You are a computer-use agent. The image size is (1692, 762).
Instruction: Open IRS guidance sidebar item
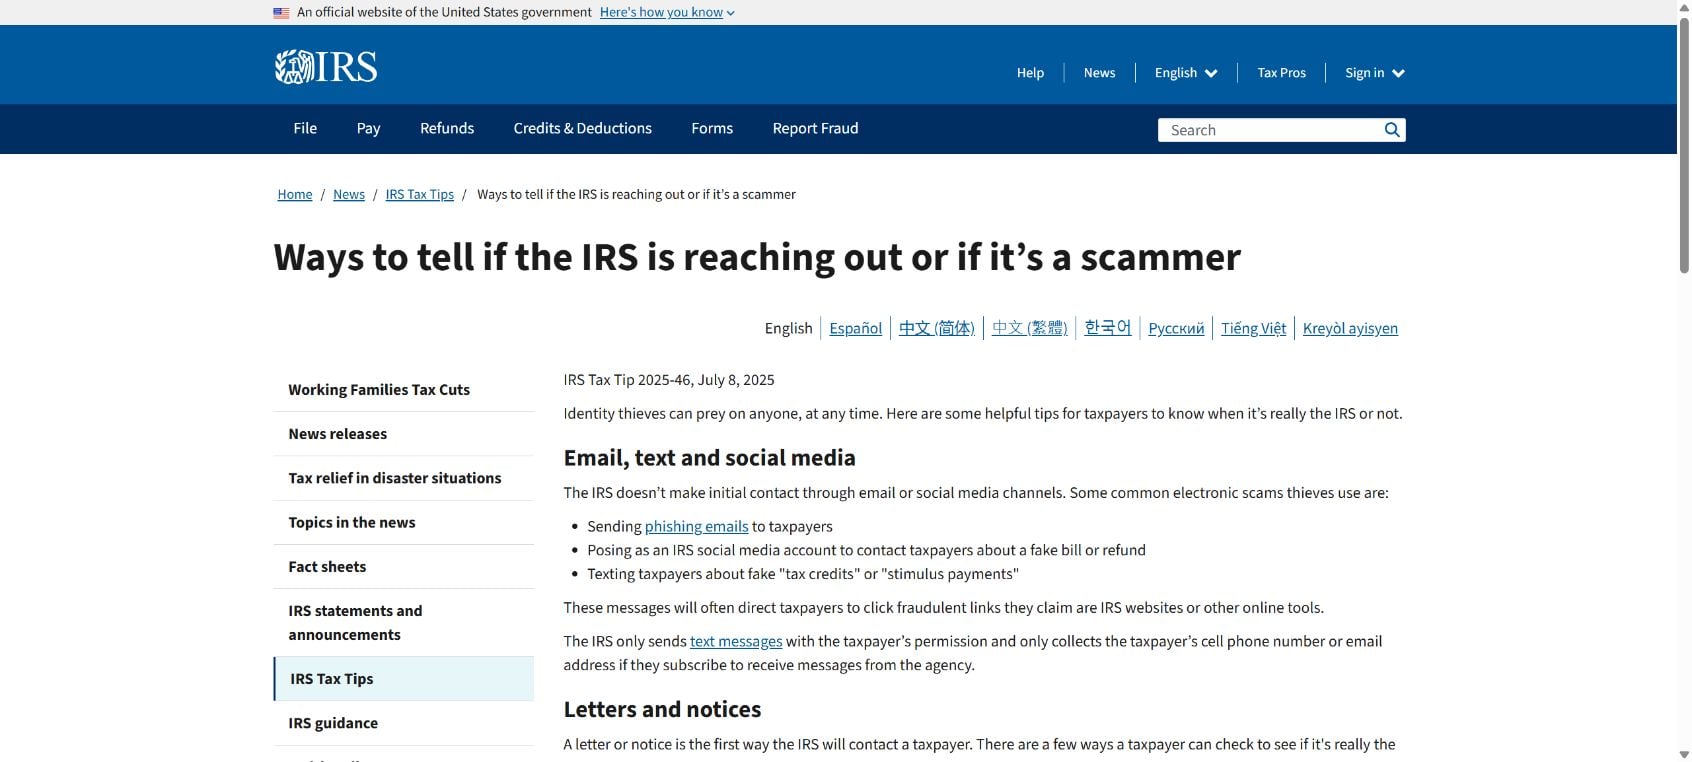(x=404, y=723)
